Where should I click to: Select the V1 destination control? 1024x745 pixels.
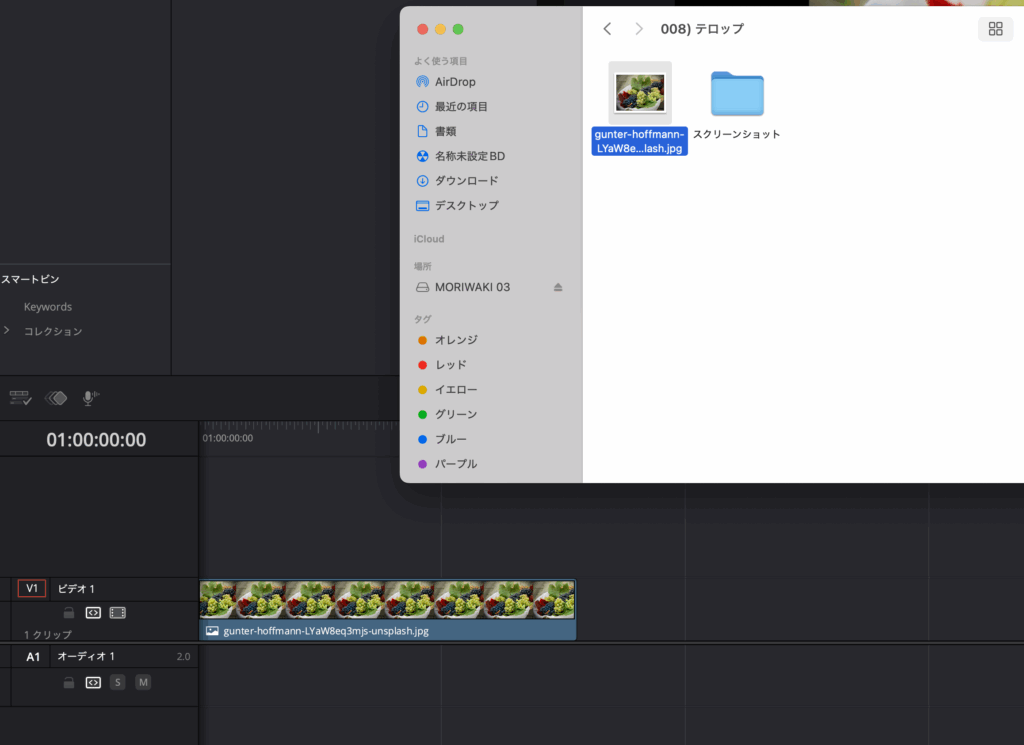tap(31, 589)
